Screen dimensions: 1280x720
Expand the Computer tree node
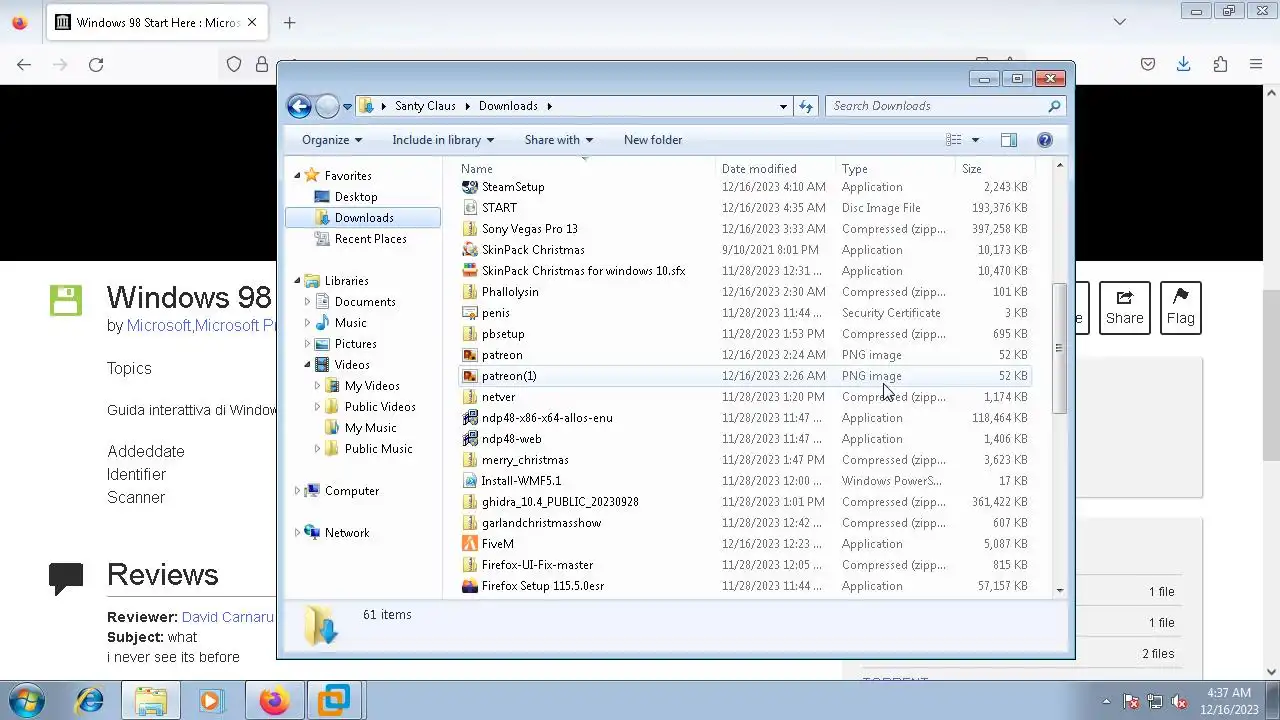[x=297, y=491]
